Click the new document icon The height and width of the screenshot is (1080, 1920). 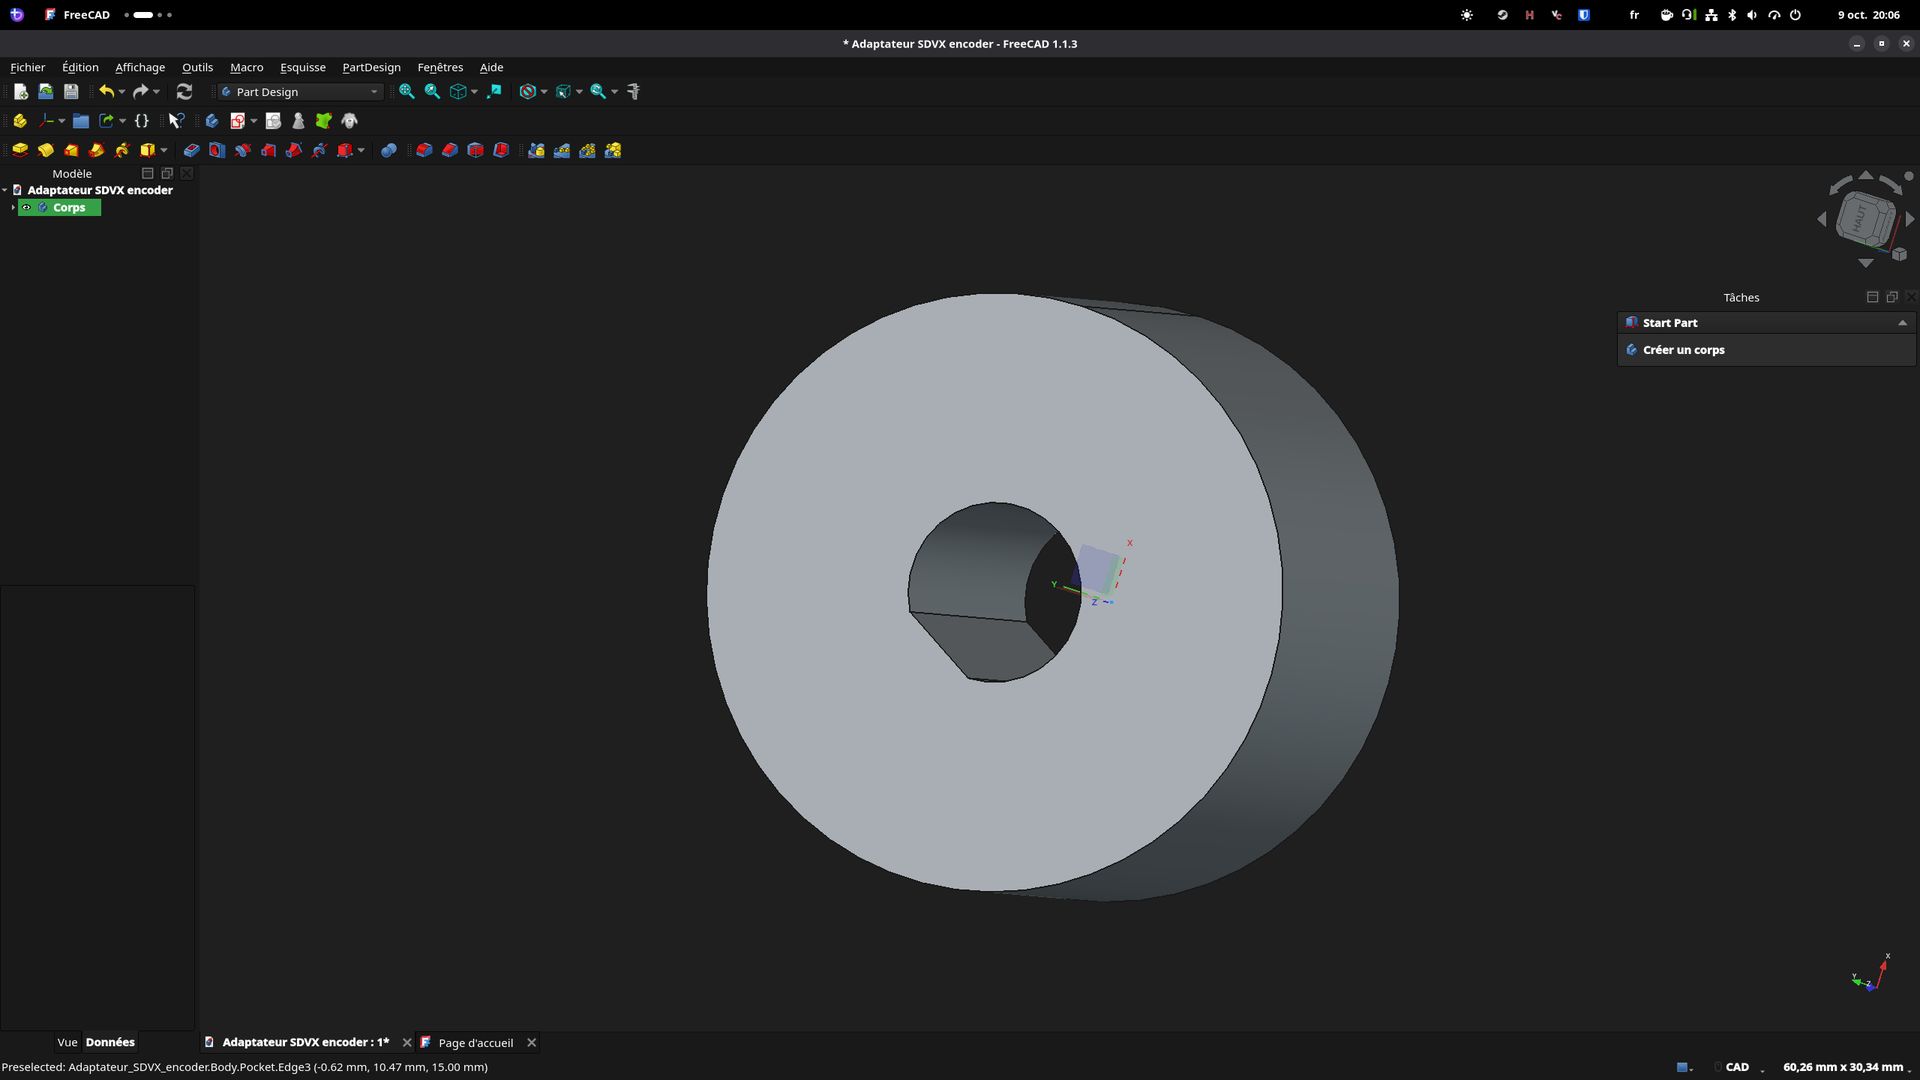point(20,91)
